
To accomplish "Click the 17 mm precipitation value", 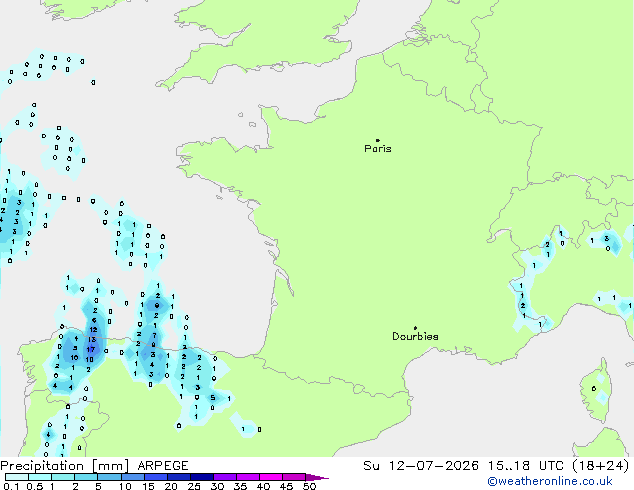I will click(x=91, y=349).
